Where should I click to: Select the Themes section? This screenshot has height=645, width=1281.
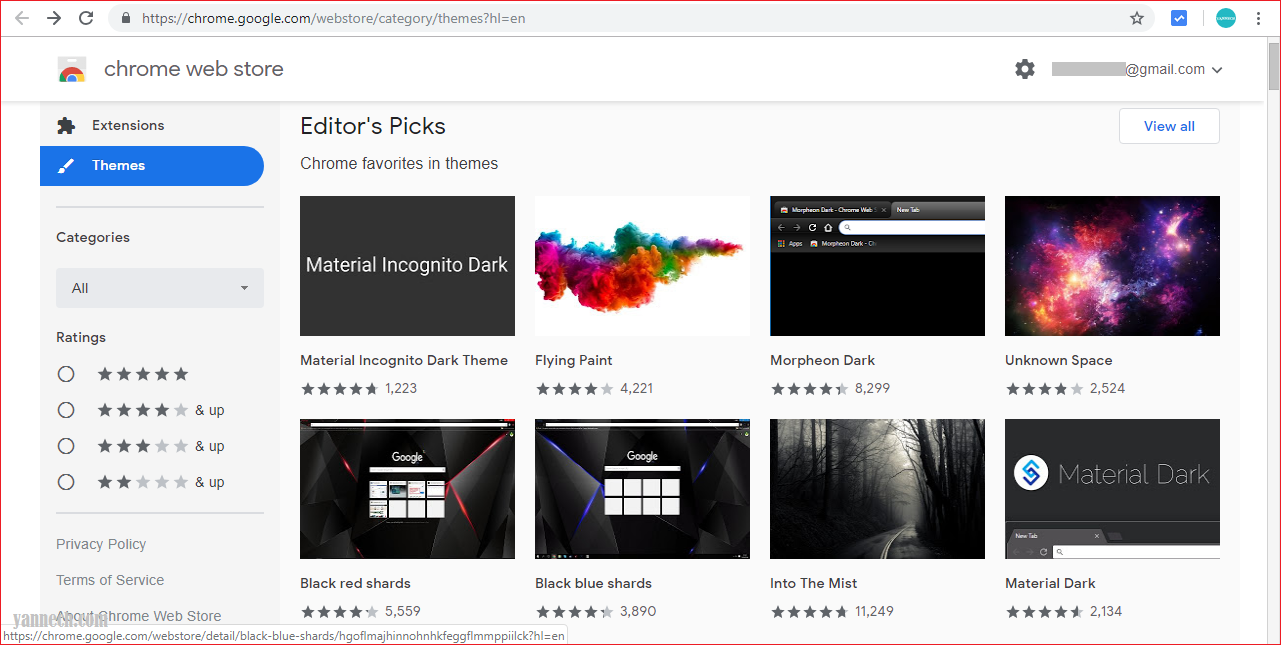pos(118,165)
